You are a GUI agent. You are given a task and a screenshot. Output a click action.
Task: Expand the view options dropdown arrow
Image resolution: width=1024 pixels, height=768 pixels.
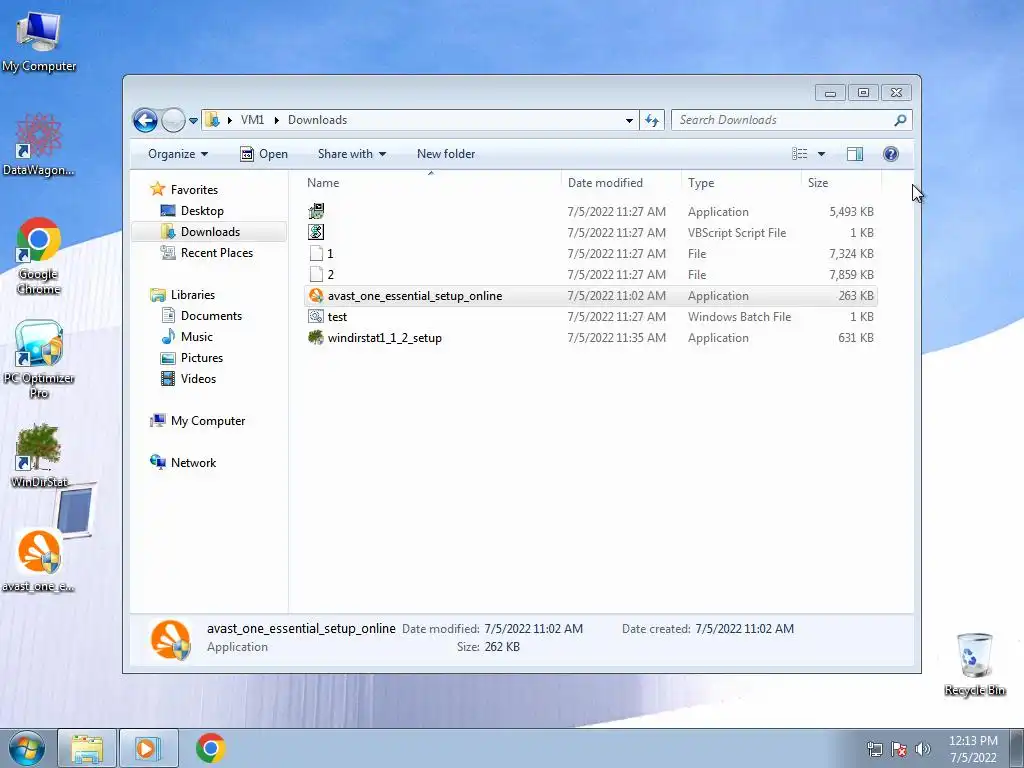[822, 154]
